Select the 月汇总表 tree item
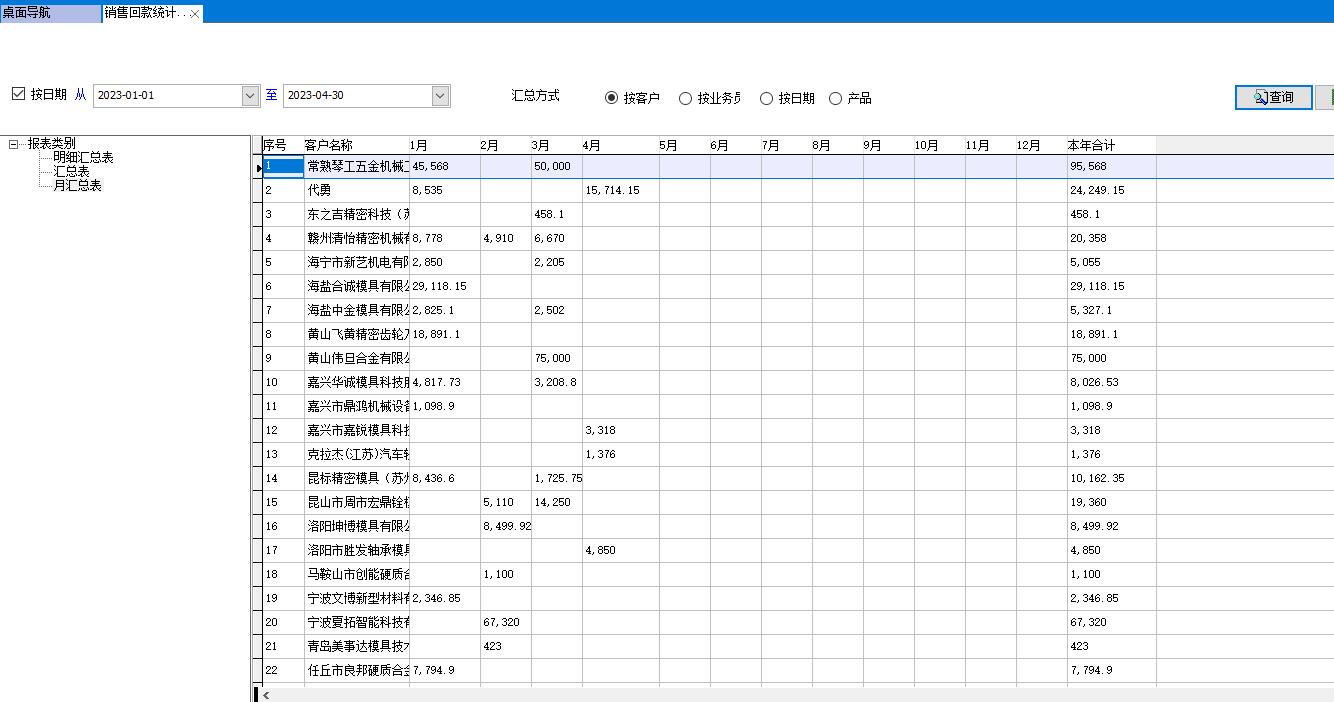 coord(78,185)
